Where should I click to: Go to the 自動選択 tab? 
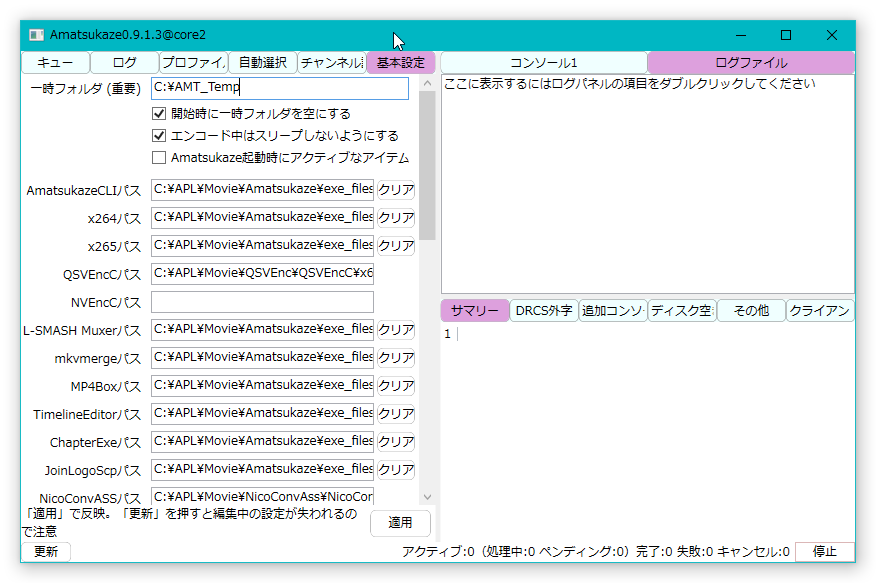pyautogui.click(x=263, y=63)
